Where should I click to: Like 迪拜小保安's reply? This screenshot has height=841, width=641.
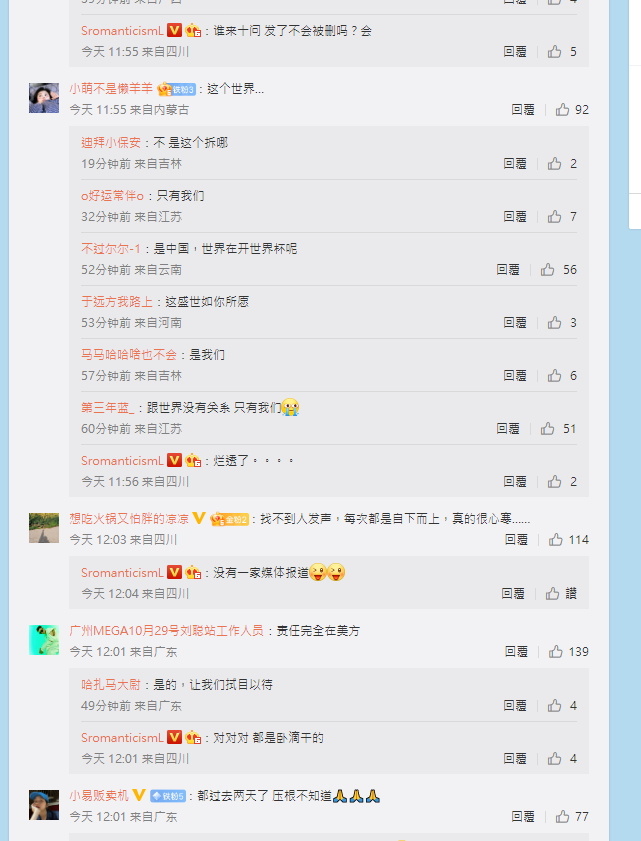tap(562, 164)
